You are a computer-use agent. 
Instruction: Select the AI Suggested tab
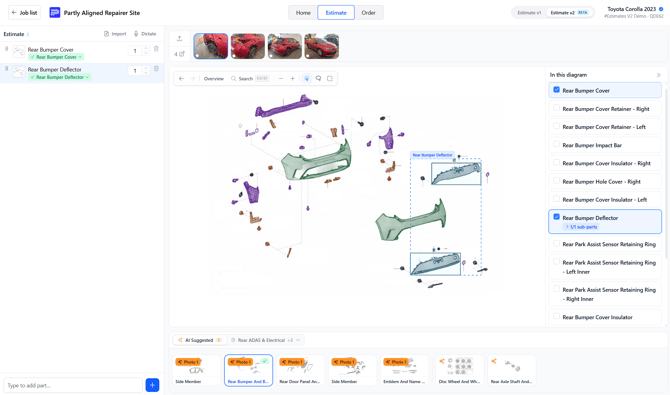[x=200, y=340]
